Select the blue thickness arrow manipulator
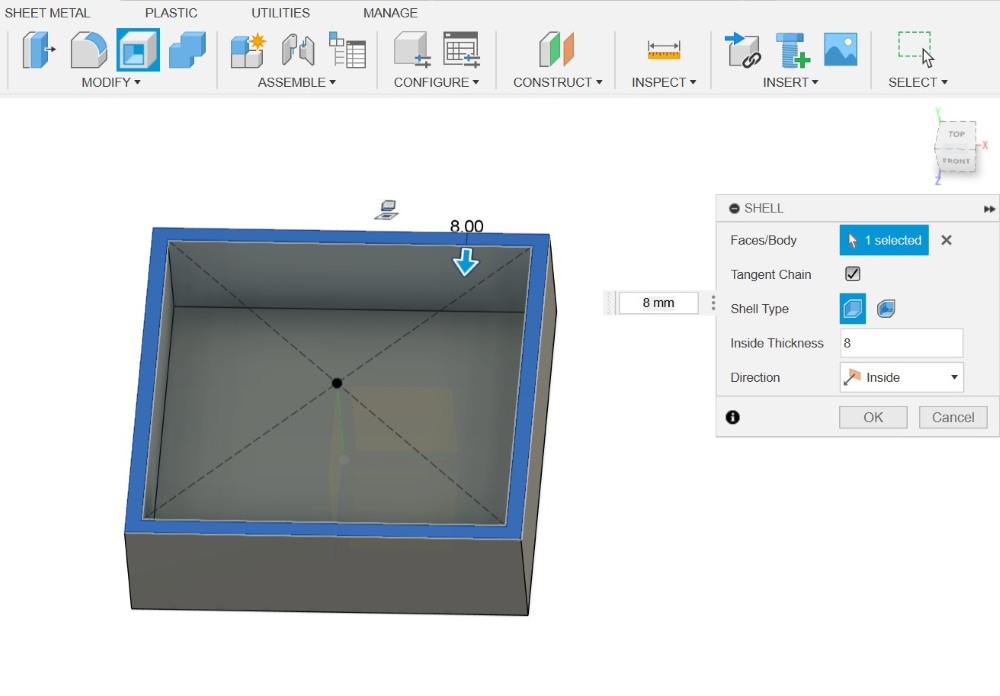Image resolution: width=1000 pixels, height=696 pixels. point(466,262)
